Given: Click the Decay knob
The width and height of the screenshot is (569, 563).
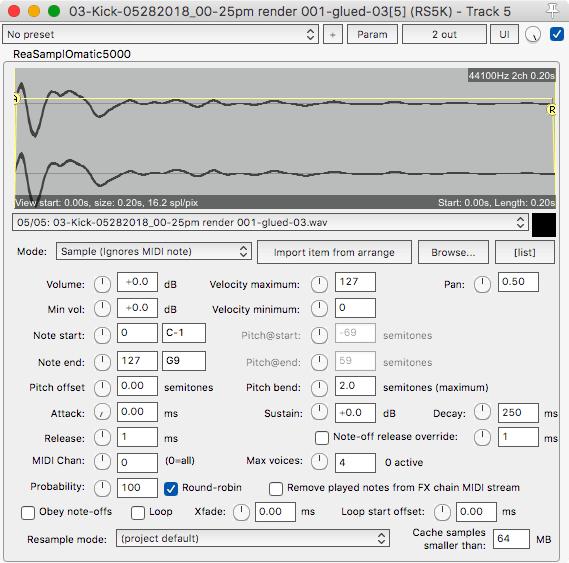Looking at the screenshot, I should [x=482, y=412].
